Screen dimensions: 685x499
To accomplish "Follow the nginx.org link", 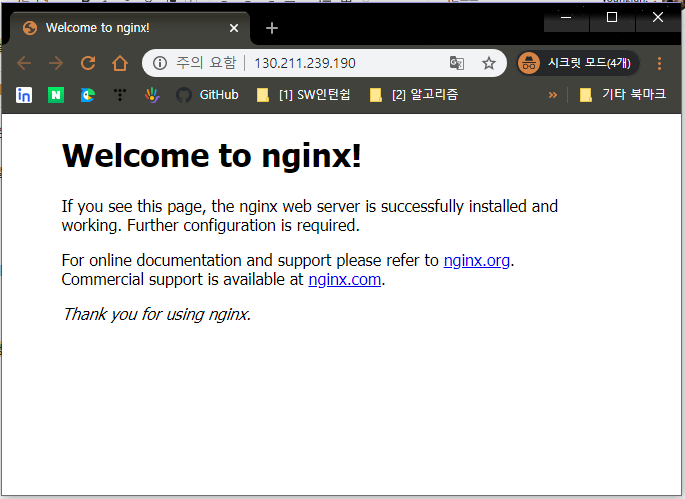I will [x=477, y=261].
